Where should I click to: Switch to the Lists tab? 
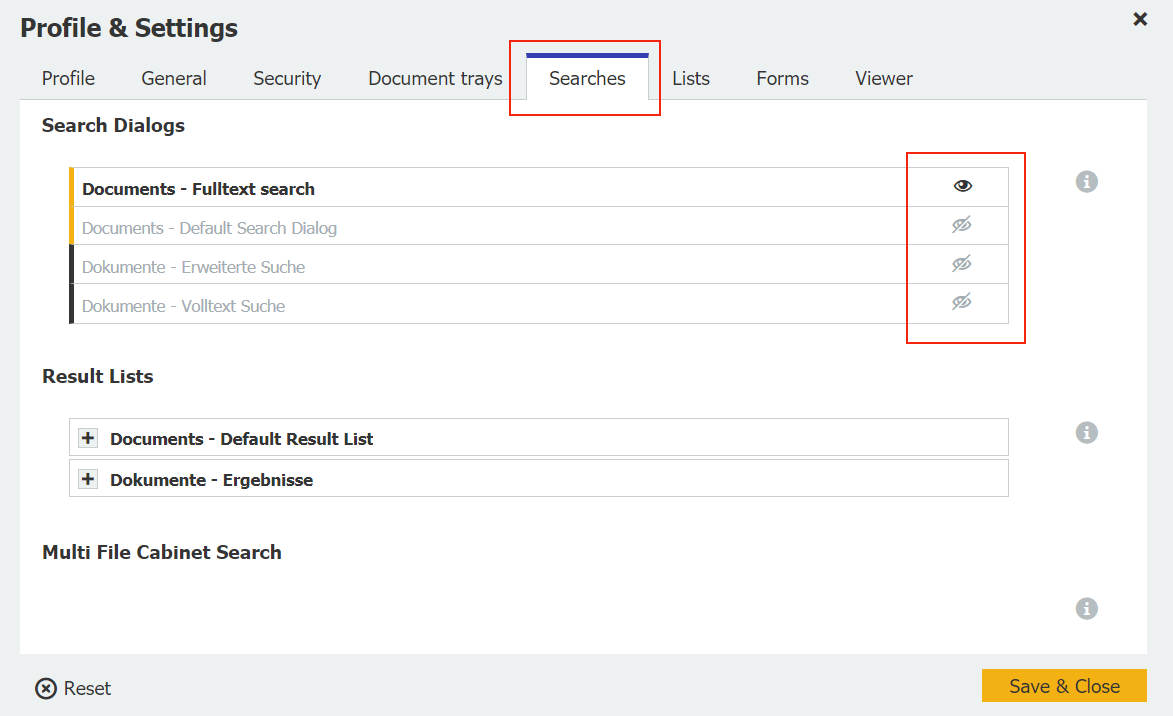pos(691,78)
